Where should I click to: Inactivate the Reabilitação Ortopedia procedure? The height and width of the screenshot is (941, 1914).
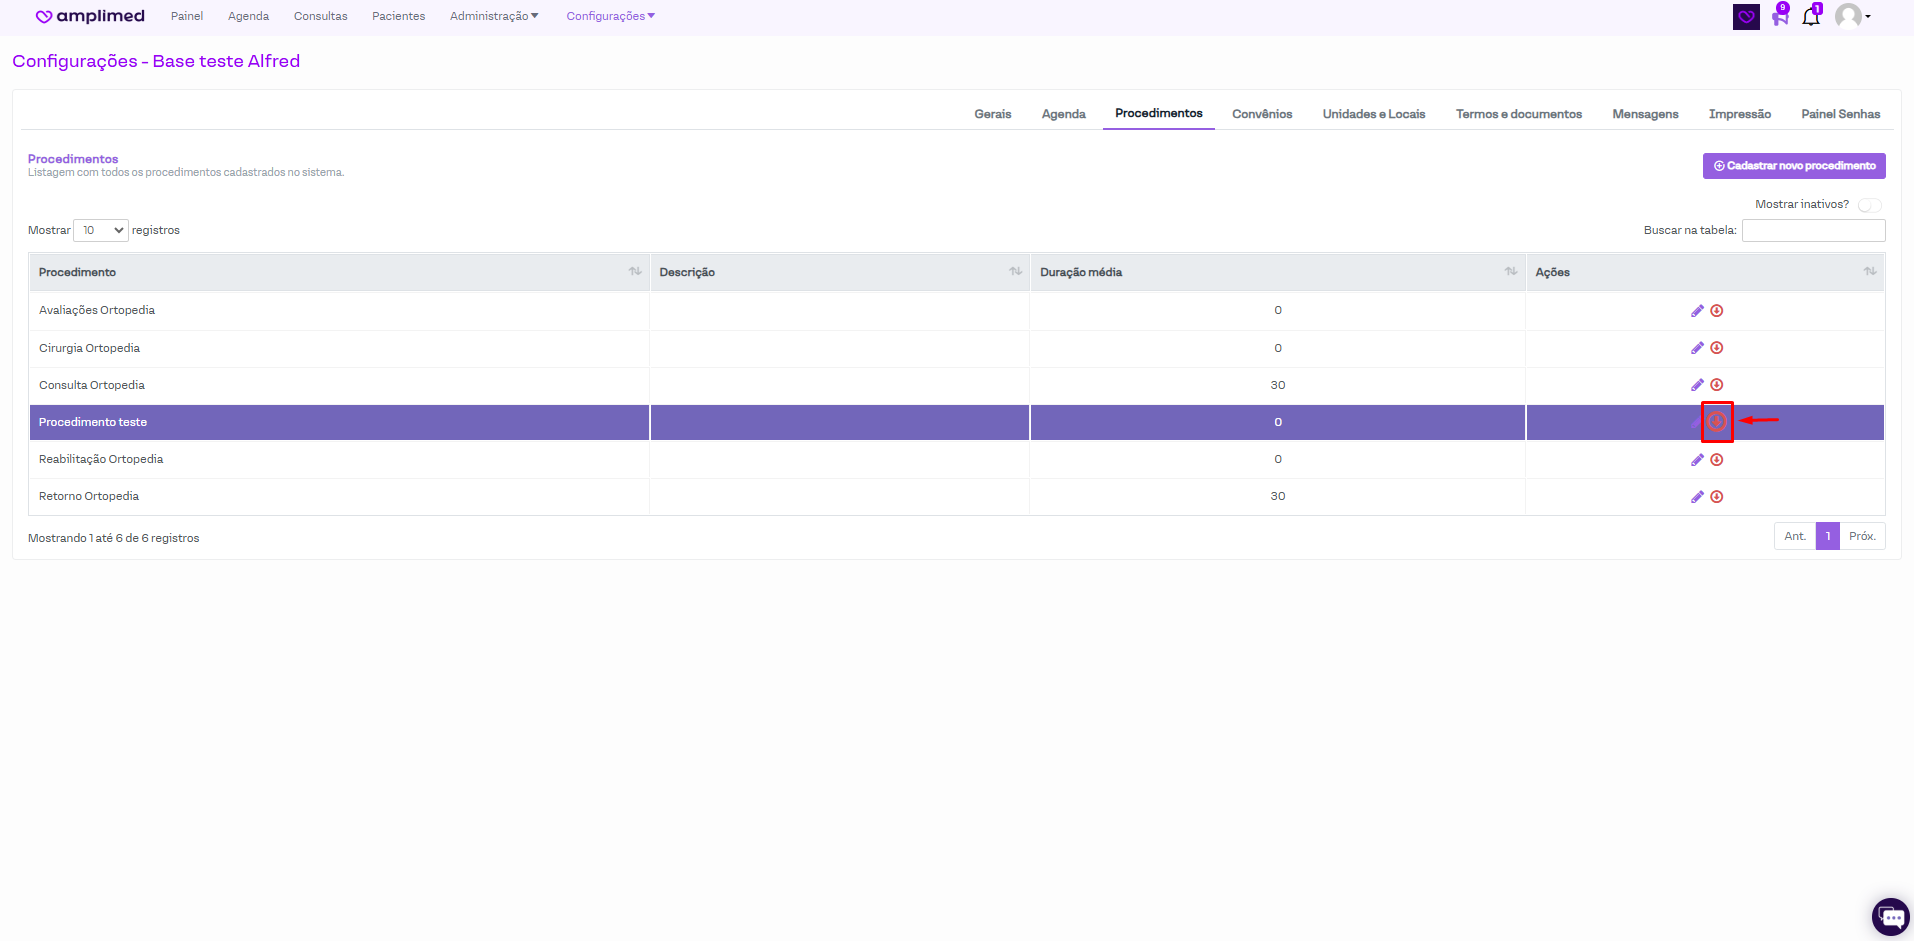point(1716,460)
